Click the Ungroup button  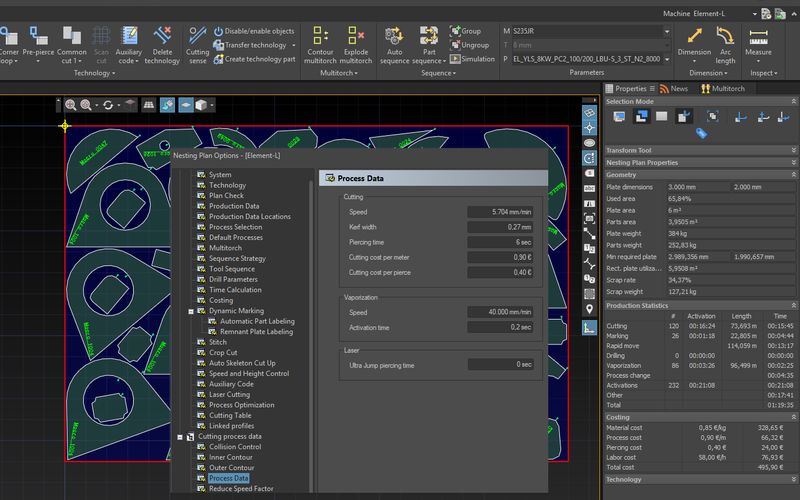click(x=469, y=45)
